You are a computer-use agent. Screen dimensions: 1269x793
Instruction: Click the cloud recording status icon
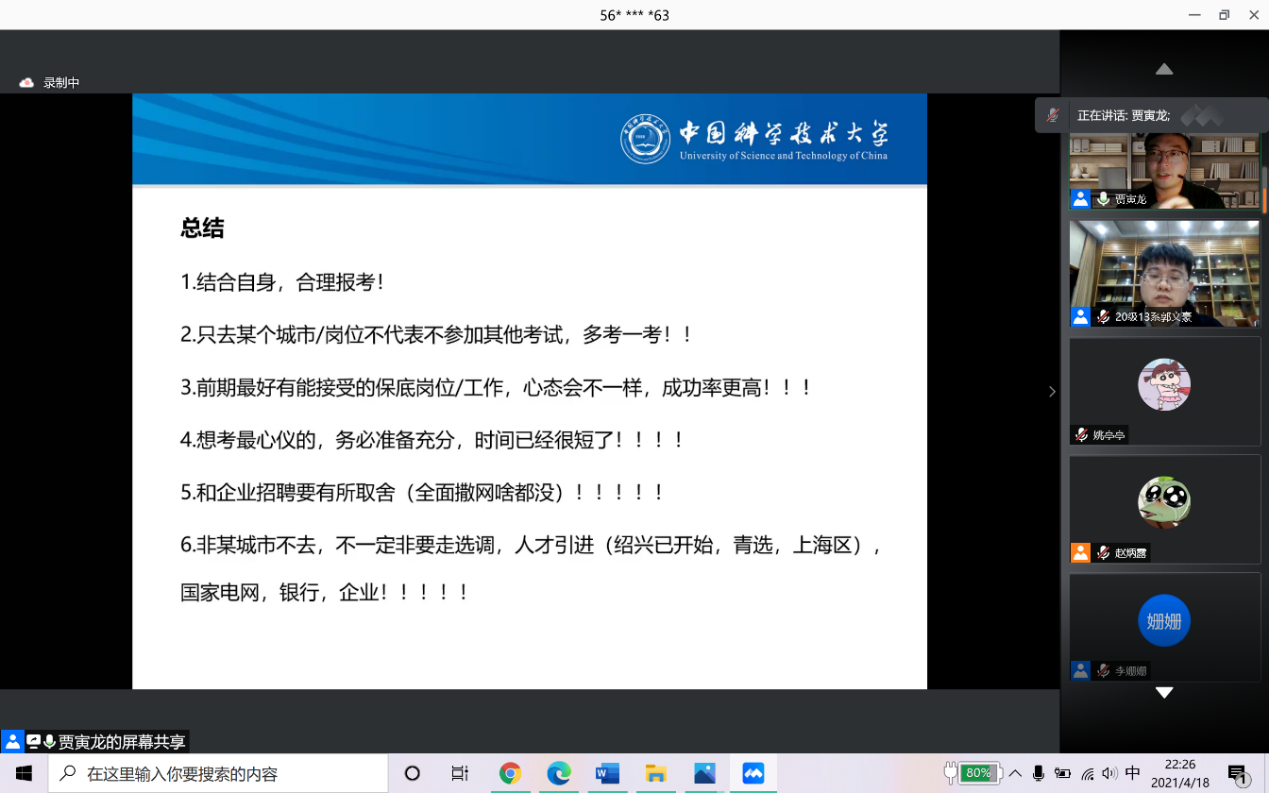(27, 83)
